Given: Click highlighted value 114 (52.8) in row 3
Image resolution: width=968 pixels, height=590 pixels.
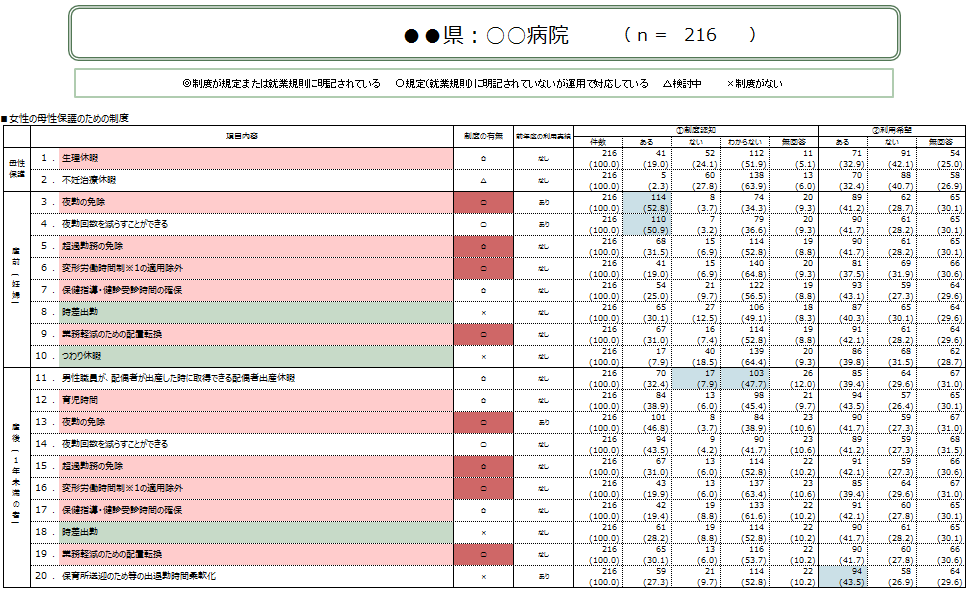Looking at the screenshot, I should [x=646, y=202].
